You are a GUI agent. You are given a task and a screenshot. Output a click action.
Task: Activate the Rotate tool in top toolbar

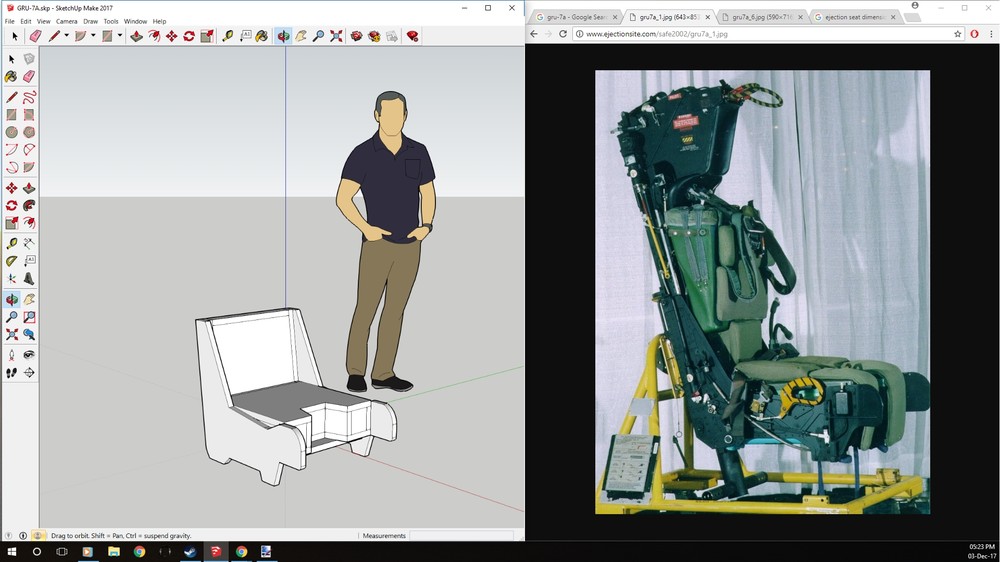pyautogui.click(x=188, y=36)
